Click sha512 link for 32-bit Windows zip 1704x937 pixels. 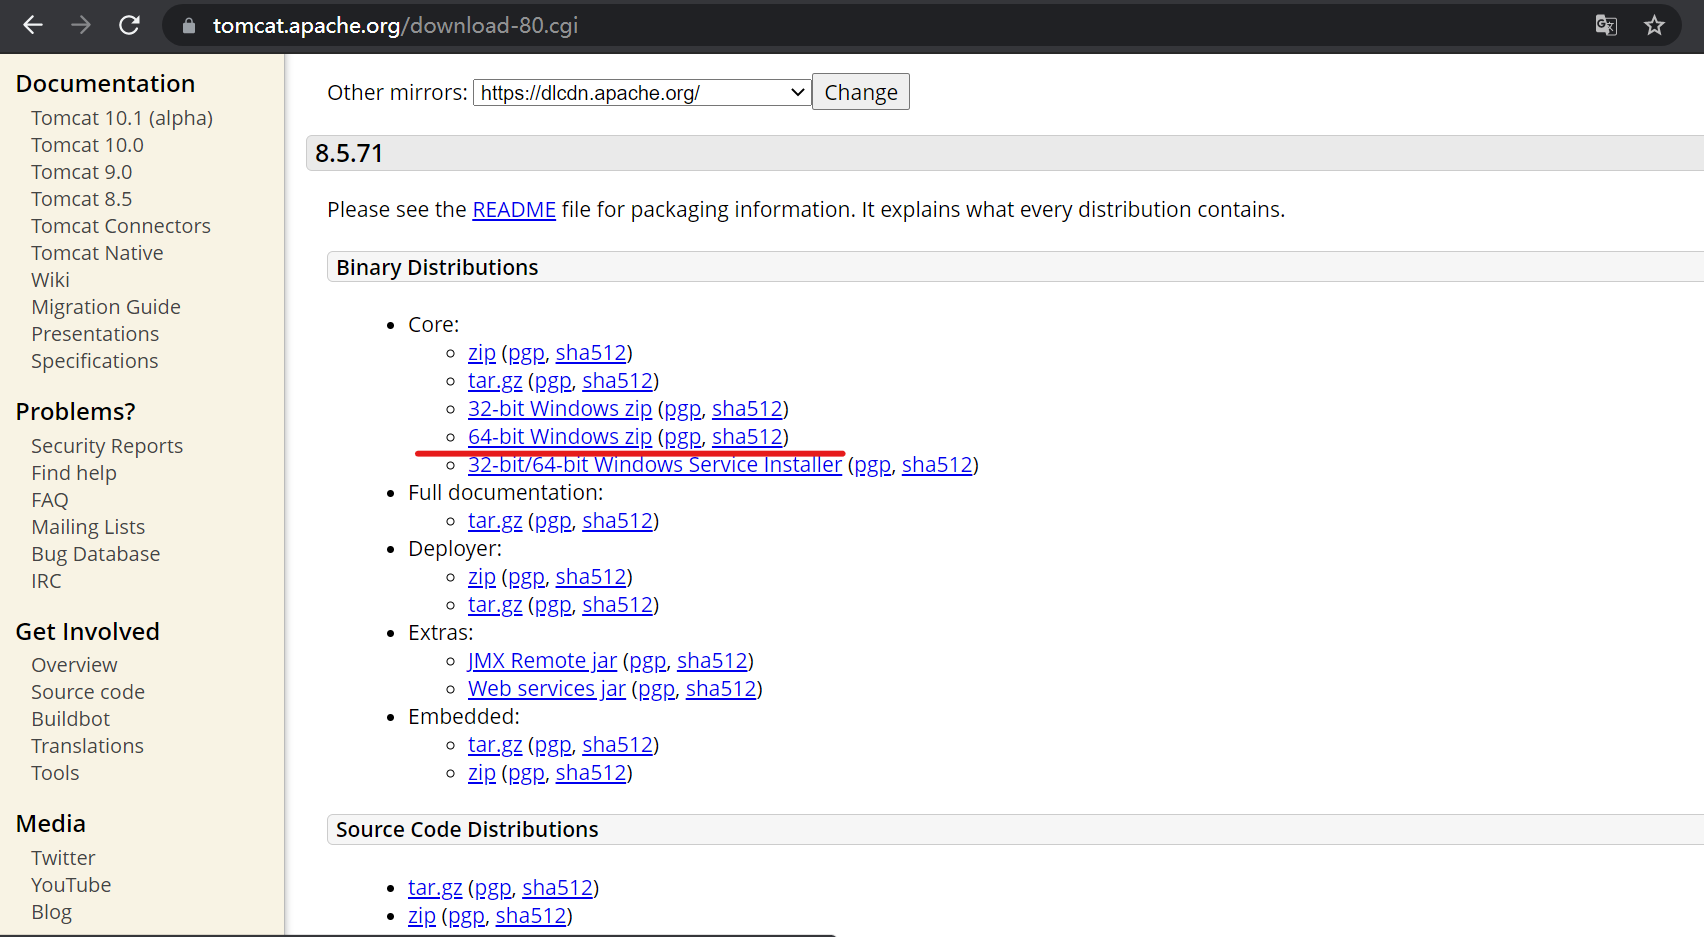point(747,409)
